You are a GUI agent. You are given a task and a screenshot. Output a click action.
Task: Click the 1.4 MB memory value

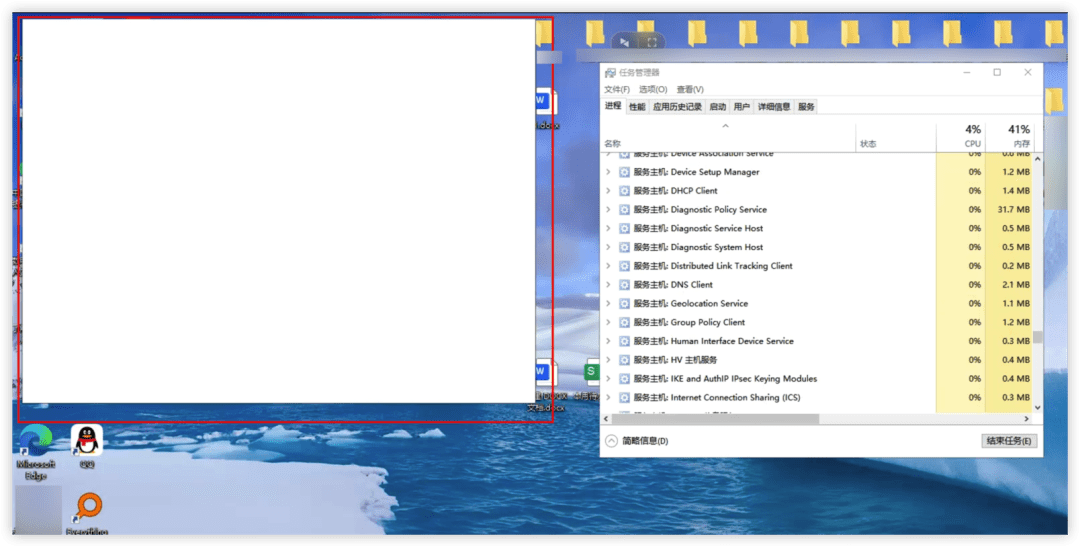1016,191
